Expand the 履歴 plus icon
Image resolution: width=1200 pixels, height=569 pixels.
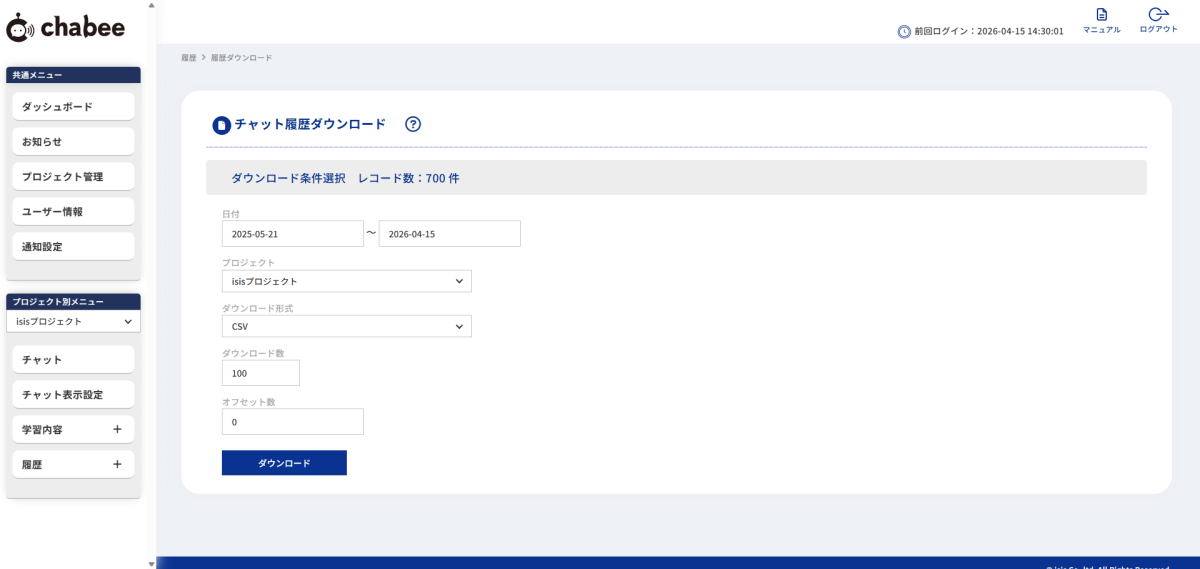tap(117, 464)
